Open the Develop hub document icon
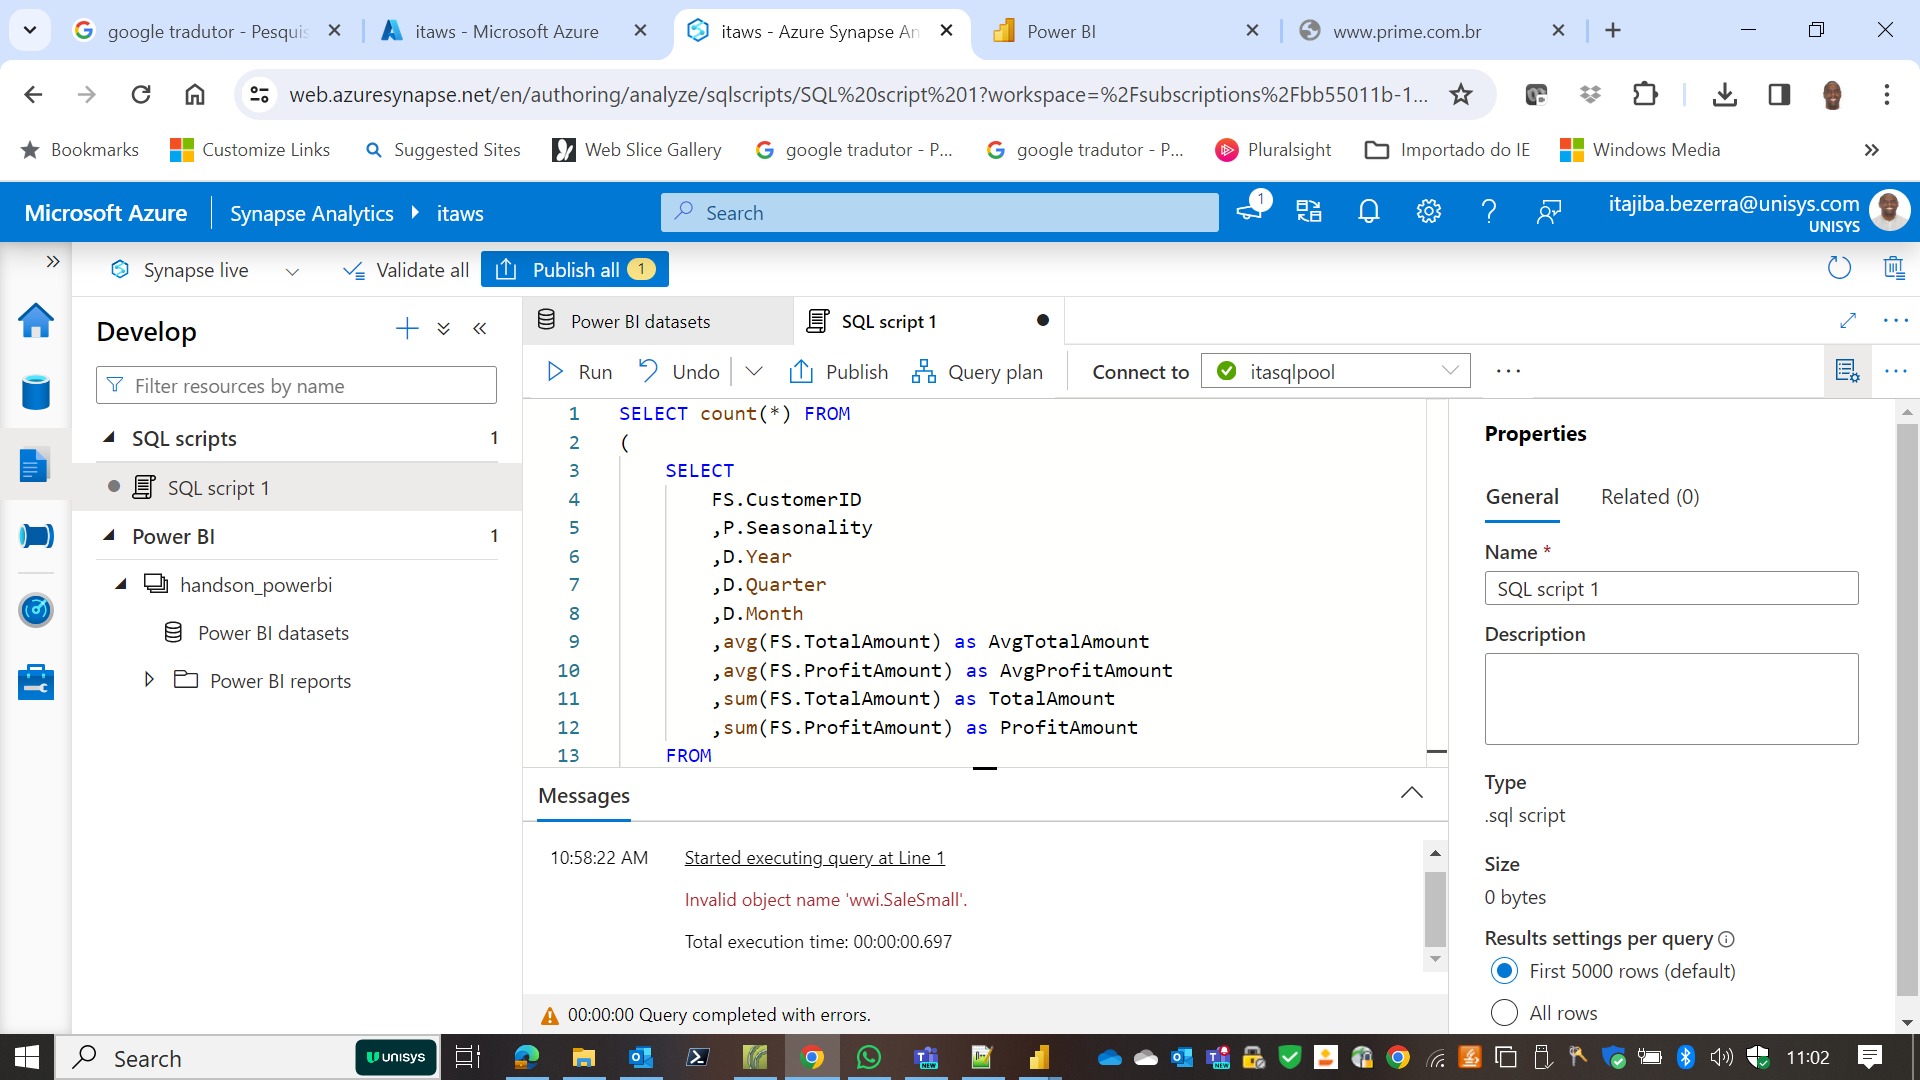1920x1080 pixels. click(x=36, y=465)
